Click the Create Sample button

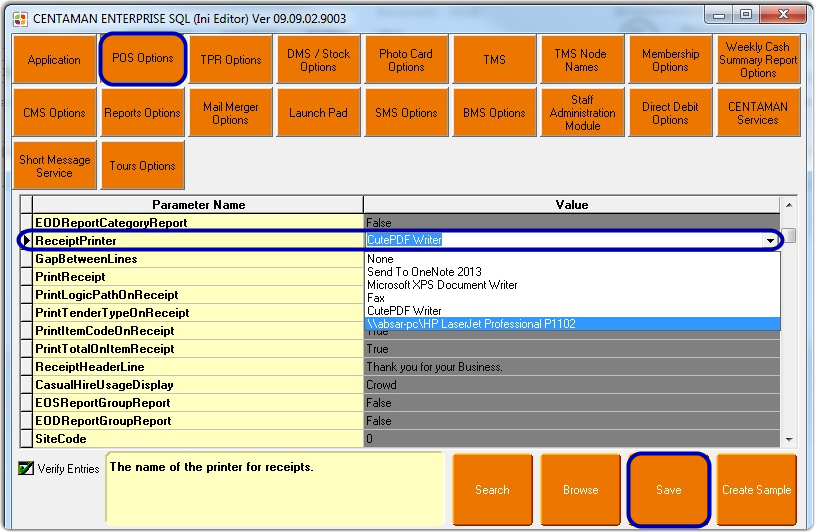pyautogui.click(x=757, y=490)
